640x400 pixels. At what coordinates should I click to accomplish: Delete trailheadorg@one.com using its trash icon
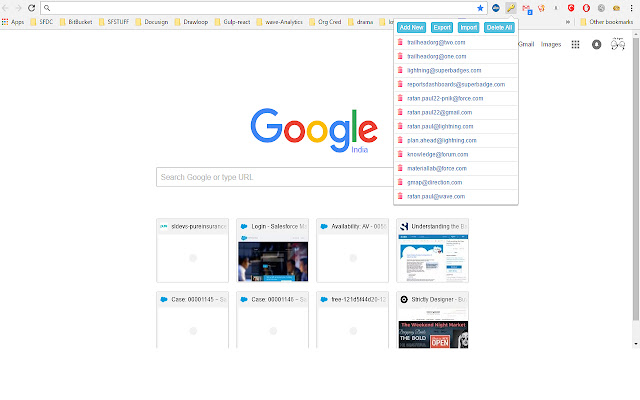tap(400, 56)
